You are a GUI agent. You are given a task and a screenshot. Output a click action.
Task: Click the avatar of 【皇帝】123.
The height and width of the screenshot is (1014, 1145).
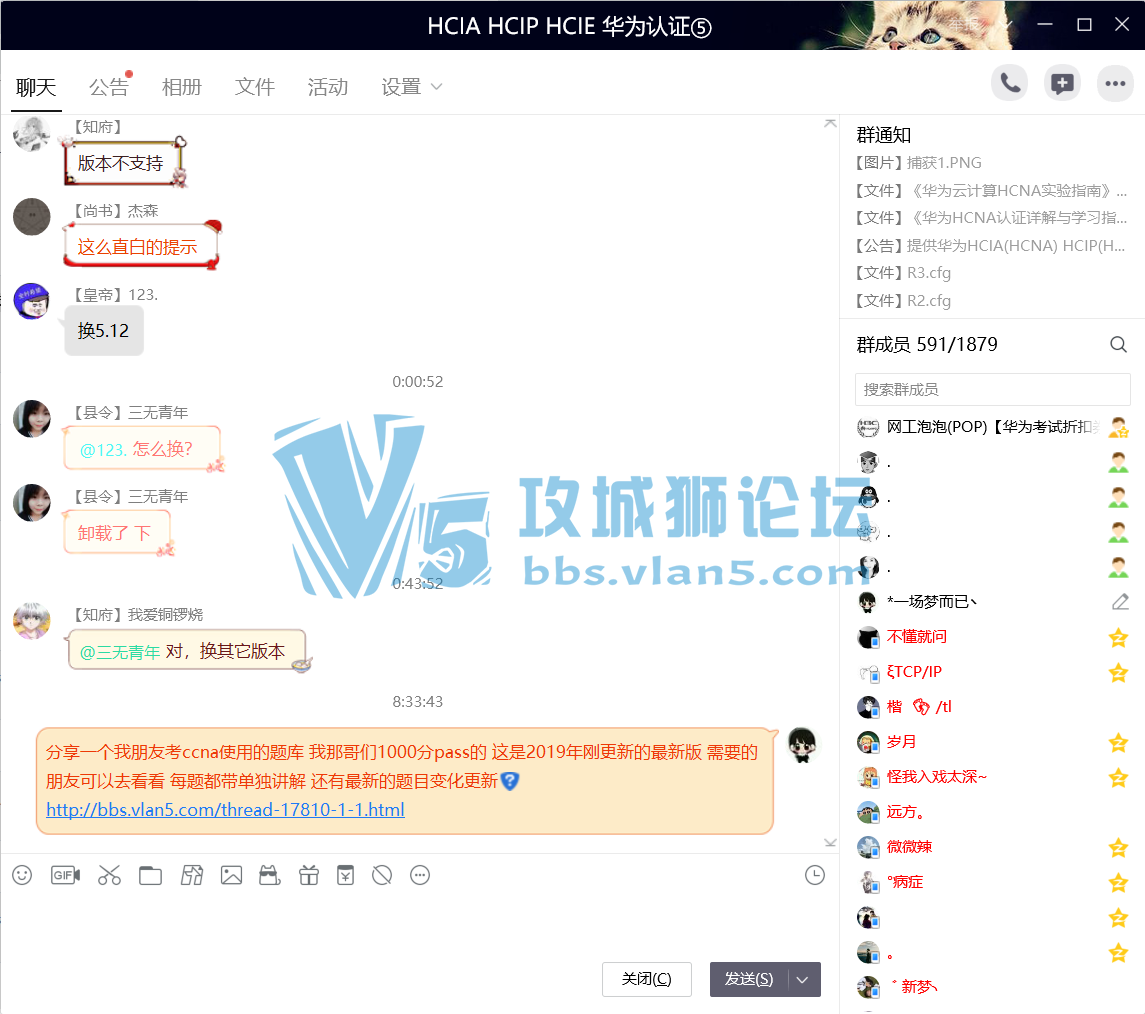(31, 301)
